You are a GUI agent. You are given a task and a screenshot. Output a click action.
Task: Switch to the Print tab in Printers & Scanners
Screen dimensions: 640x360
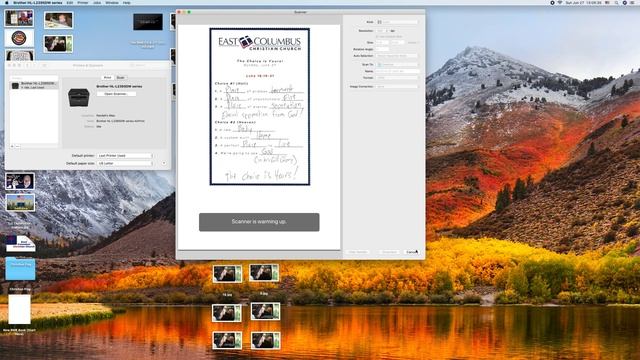[x=107, y=78]
